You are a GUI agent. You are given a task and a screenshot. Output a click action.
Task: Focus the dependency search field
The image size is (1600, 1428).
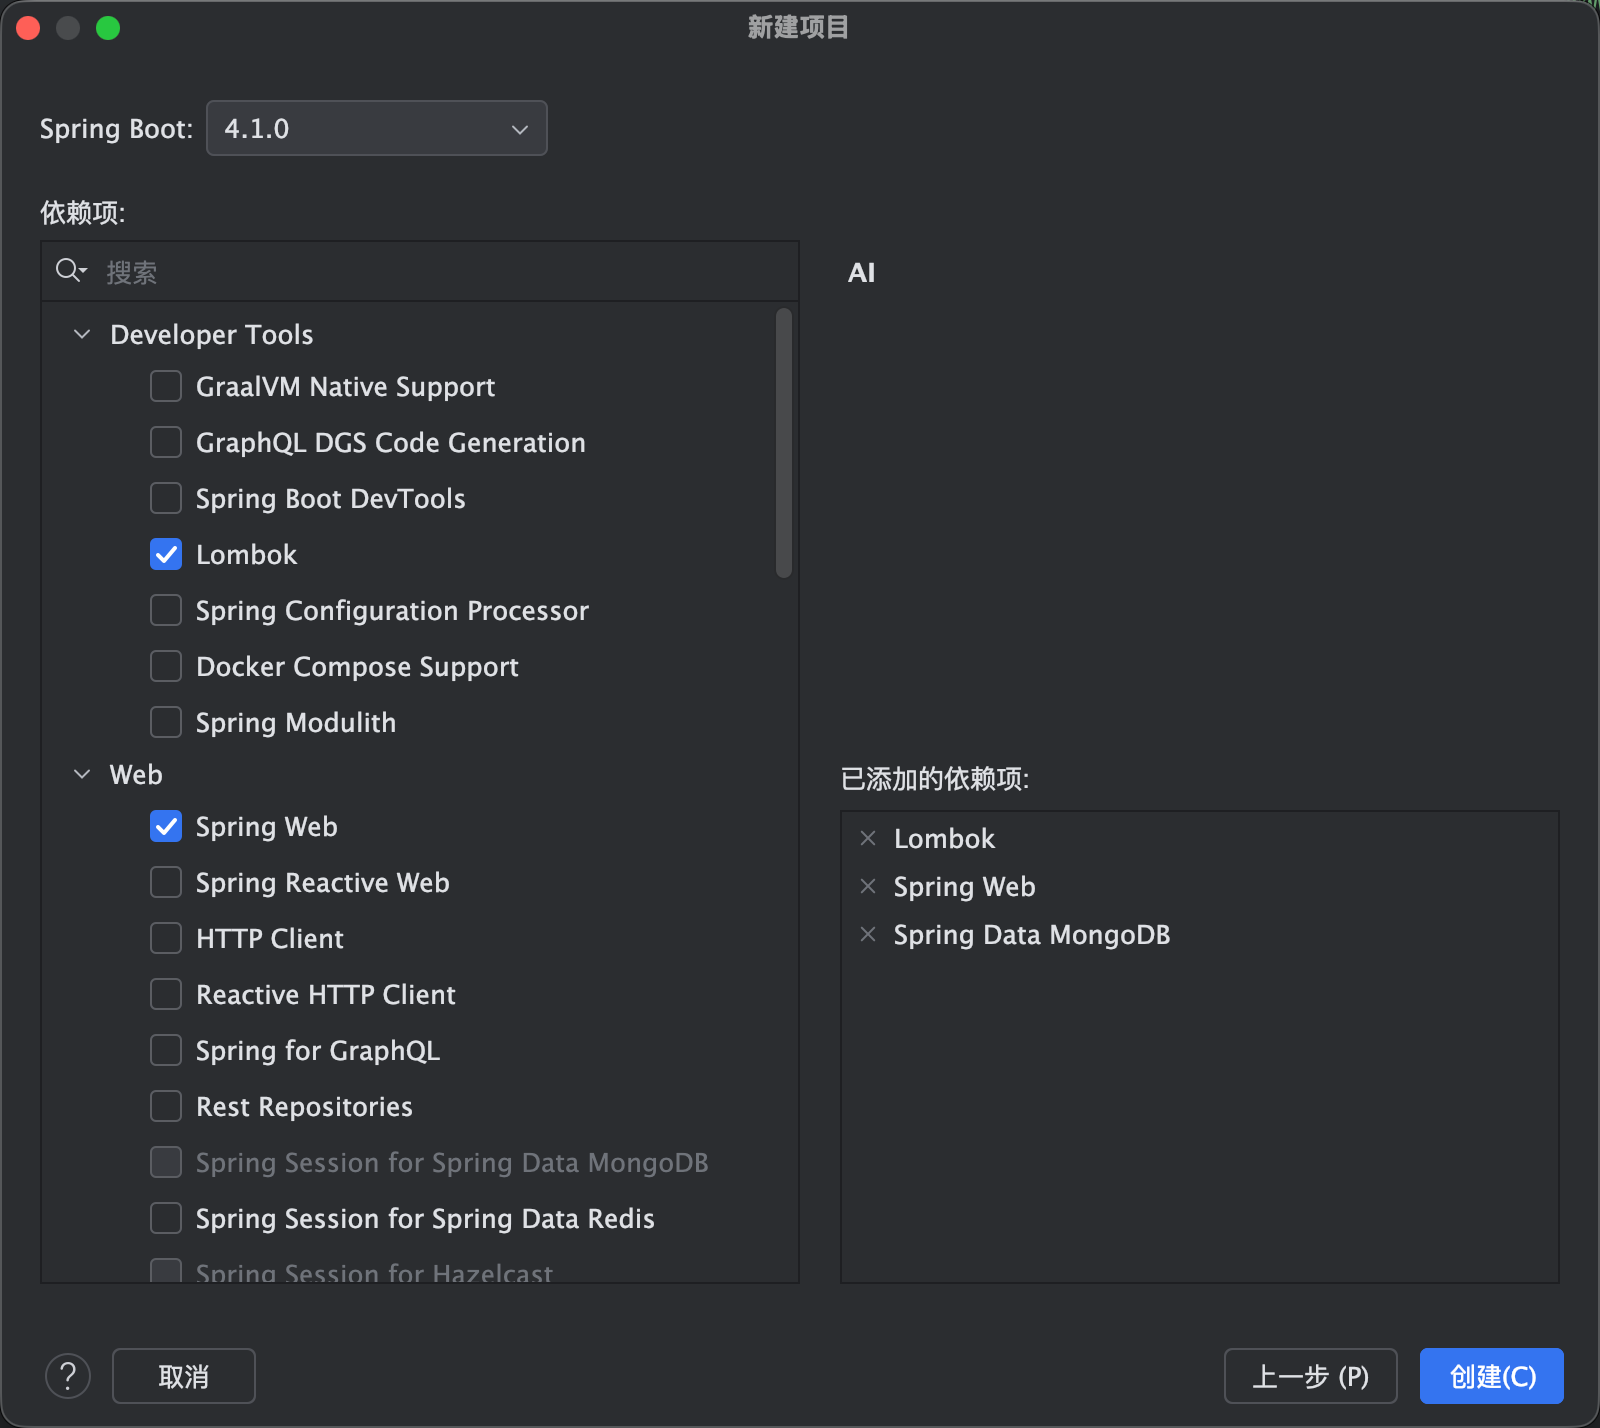[420, 271]
